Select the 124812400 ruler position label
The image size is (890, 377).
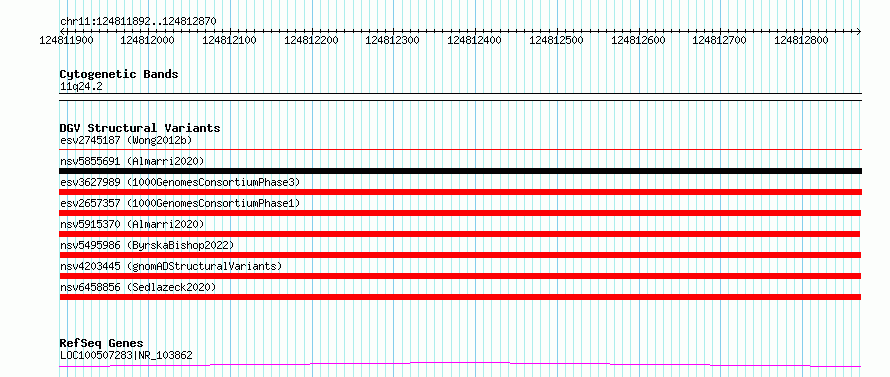tap(475, 40)
